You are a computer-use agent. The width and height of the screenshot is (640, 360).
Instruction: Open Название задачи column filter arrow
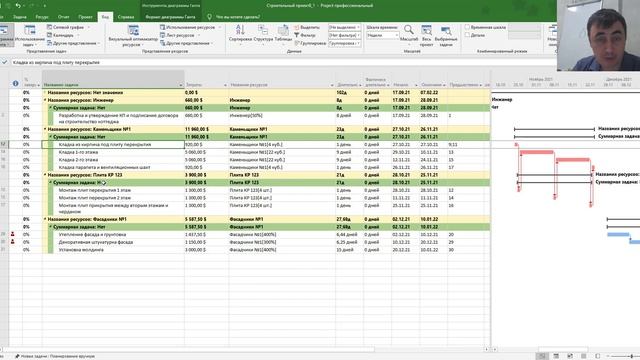tap(180, 85)
